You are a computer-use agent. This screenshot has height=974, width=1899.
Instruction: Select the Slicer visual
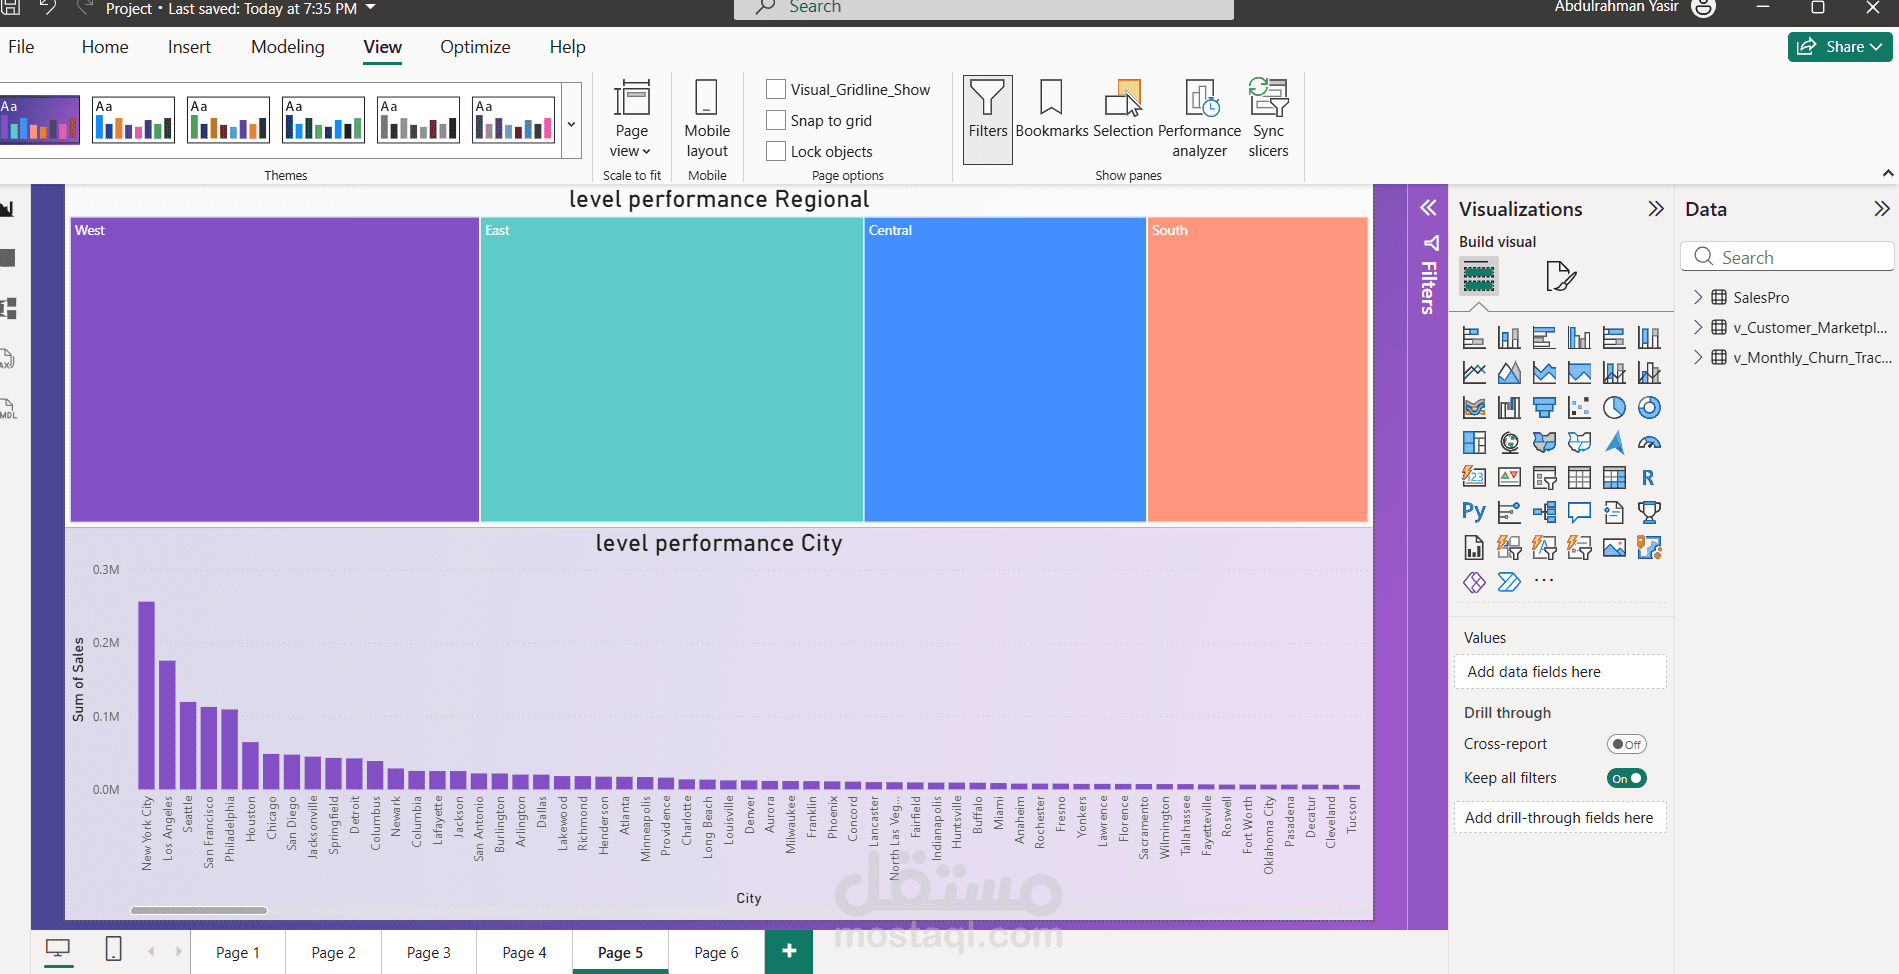click(x=1544, y=478)
